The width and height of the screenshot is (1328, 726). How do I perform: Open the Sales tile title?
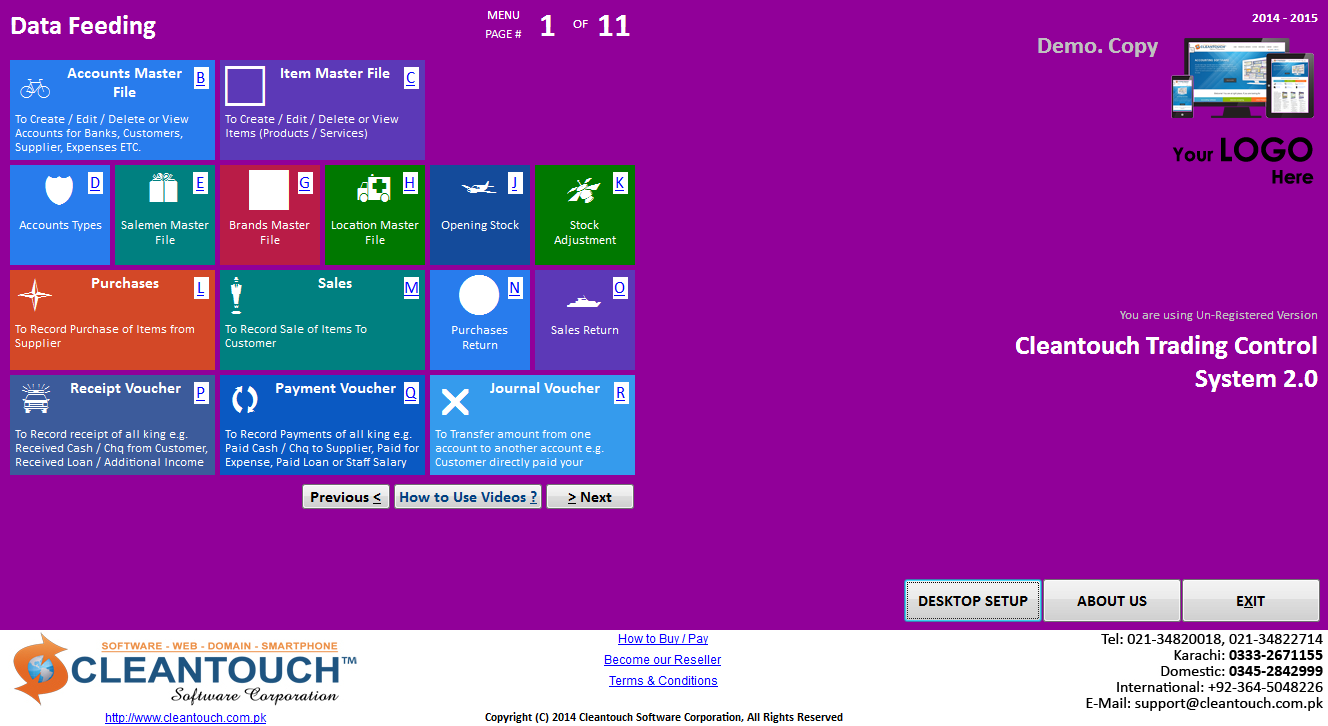(x=335, y=283)
